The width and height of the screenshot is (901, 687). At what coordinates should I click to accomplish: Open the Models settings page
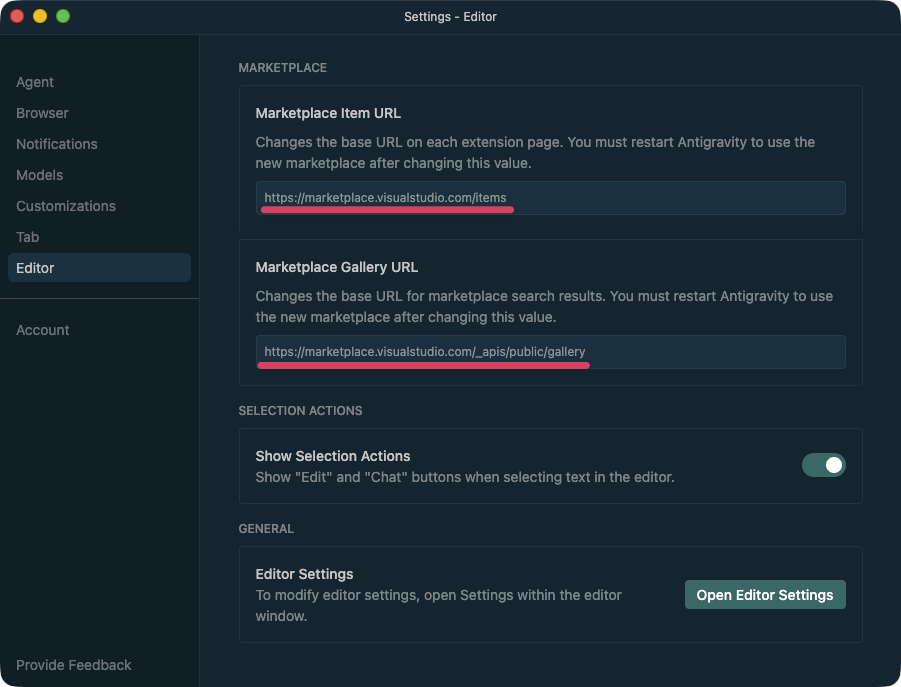pyautogui.click(x=39, y=175)
